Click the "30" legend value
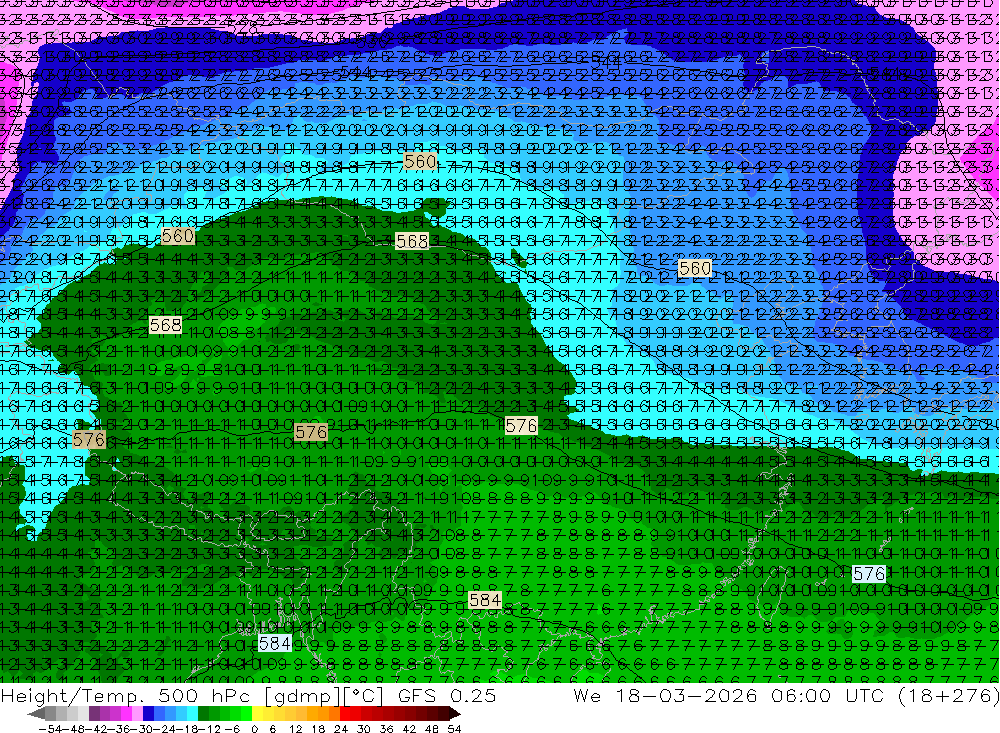This screenshot has width=1000, height=733. [x=364, y=729]
